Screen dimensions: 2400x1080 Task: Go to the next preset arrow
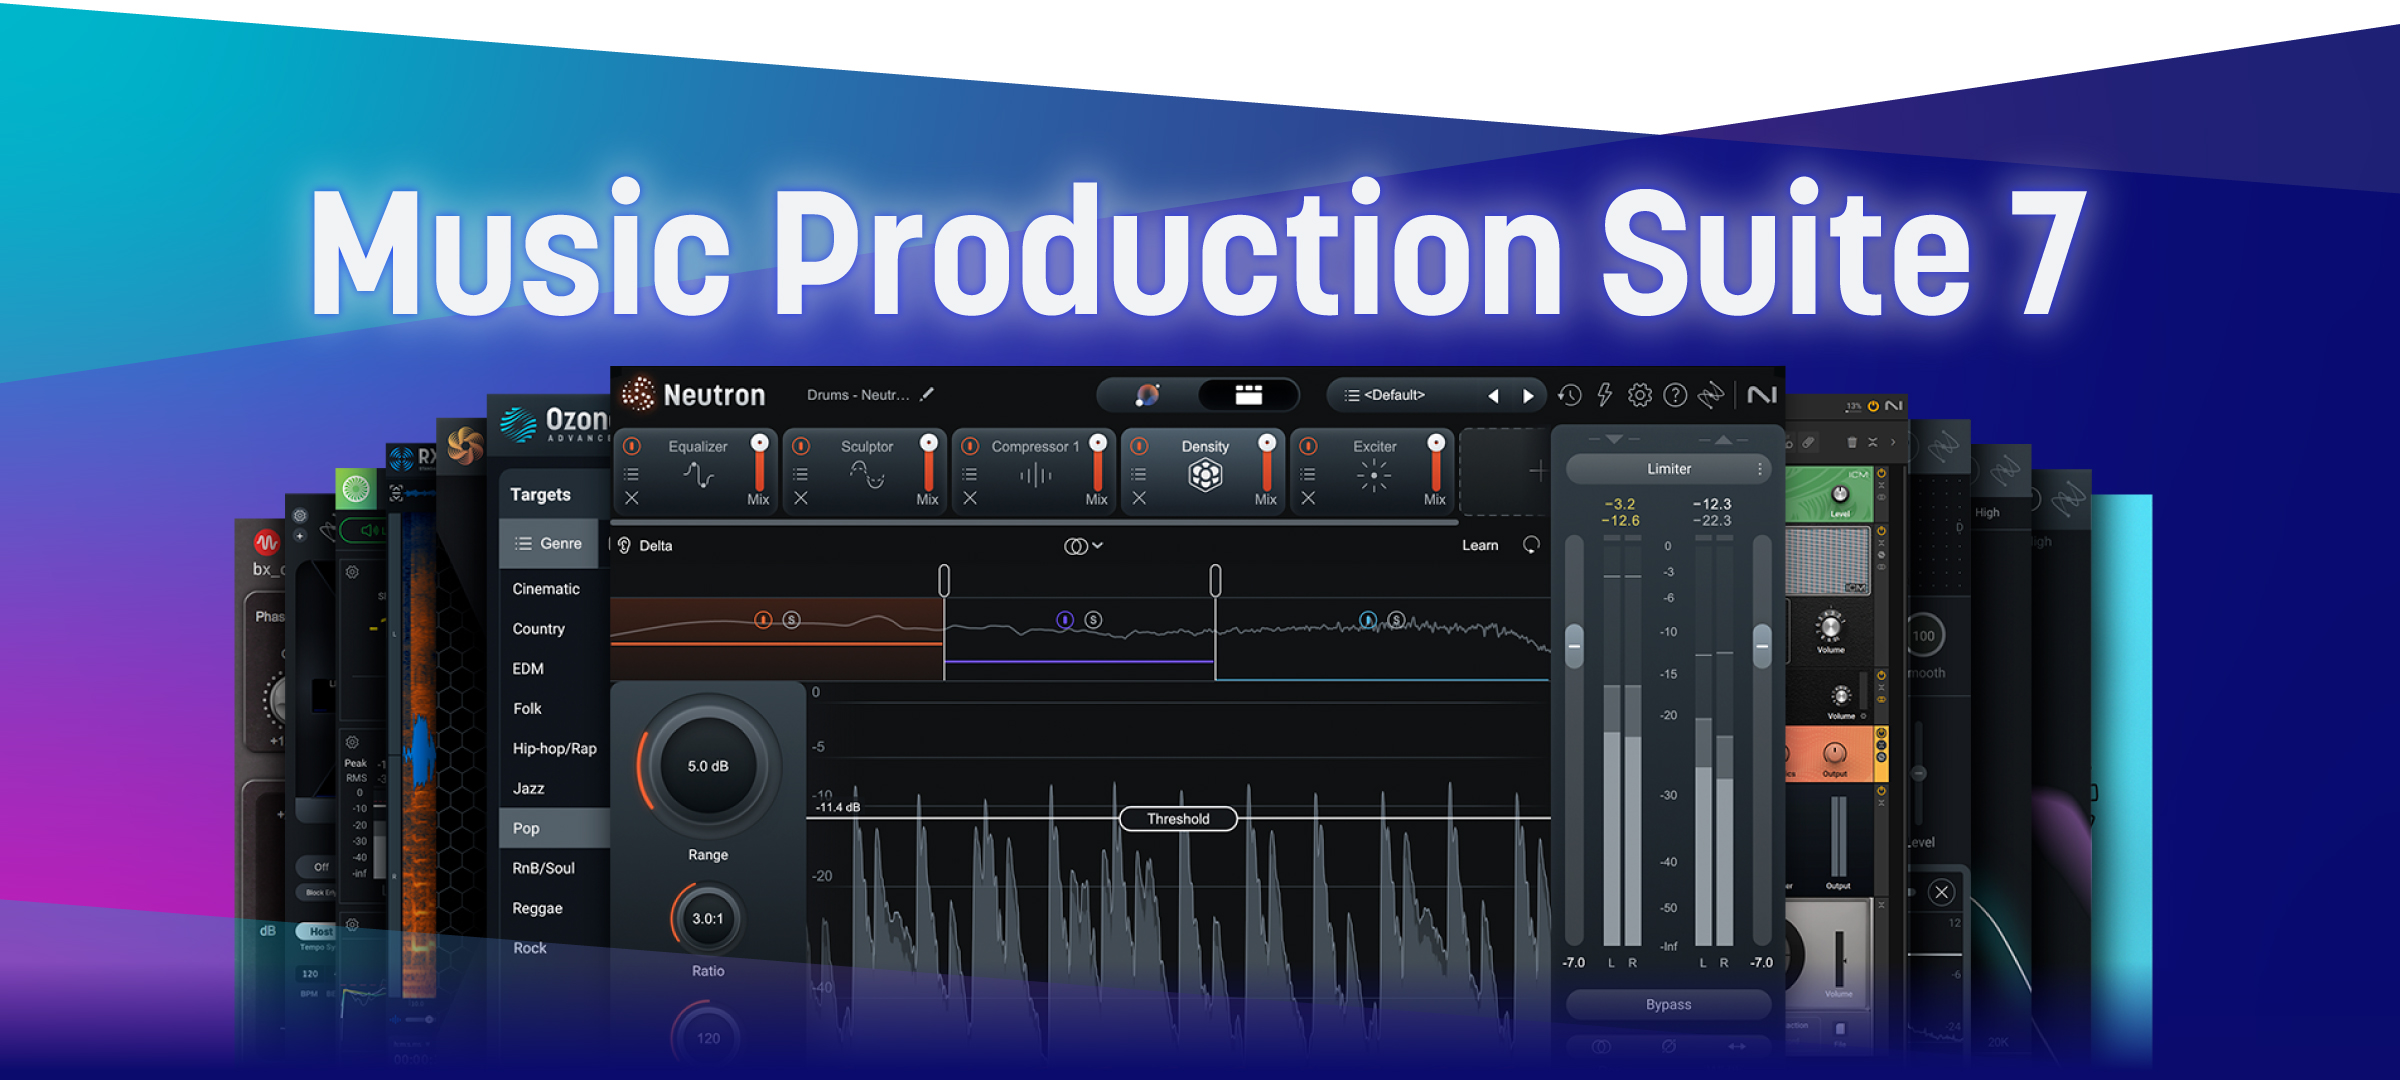click(x=1528, y=396)
